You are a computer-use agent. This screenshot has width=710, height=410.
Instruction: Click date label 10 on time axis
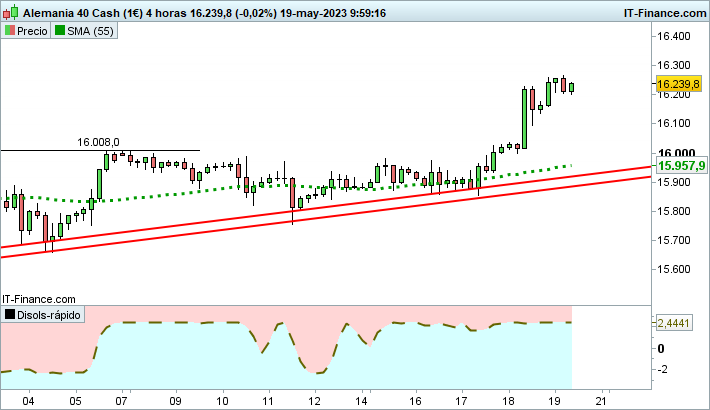[x=222, y=401]
